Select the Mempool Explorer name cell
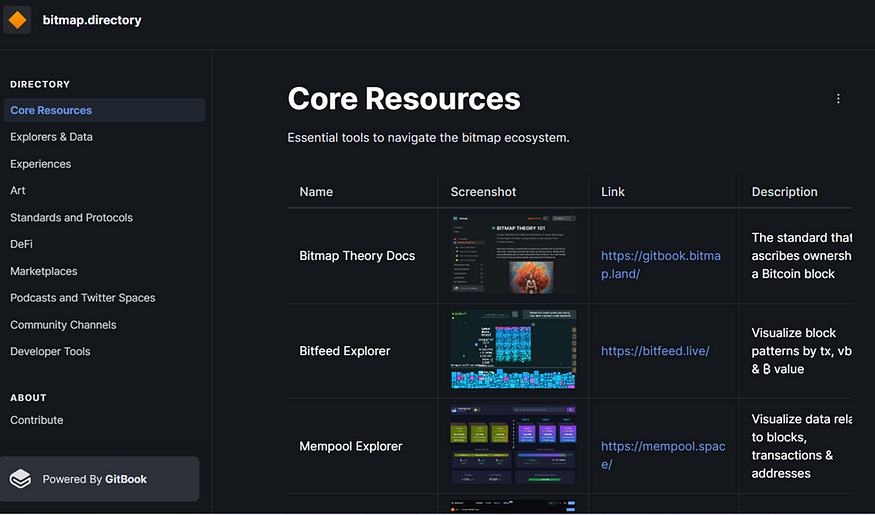The height and width of the screenshot is (515, 875). click(351, 446)
